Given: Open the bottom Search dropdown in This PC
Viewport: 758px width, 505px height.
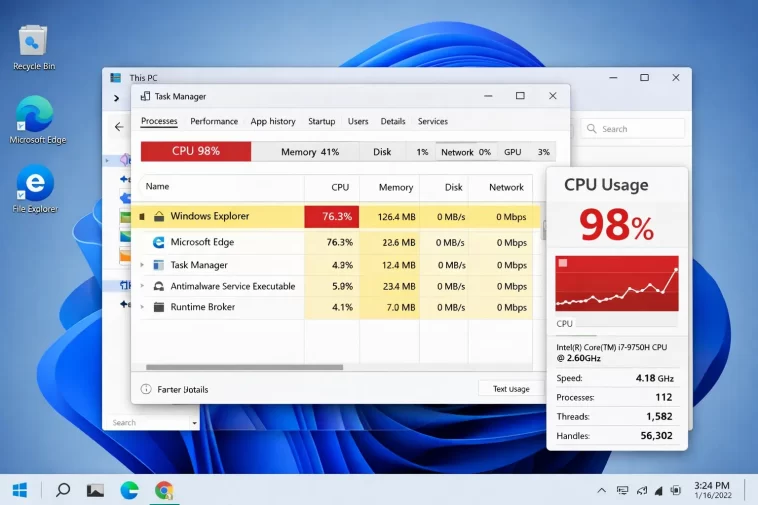Looking at the screenshot, I should tap(194, 423).
